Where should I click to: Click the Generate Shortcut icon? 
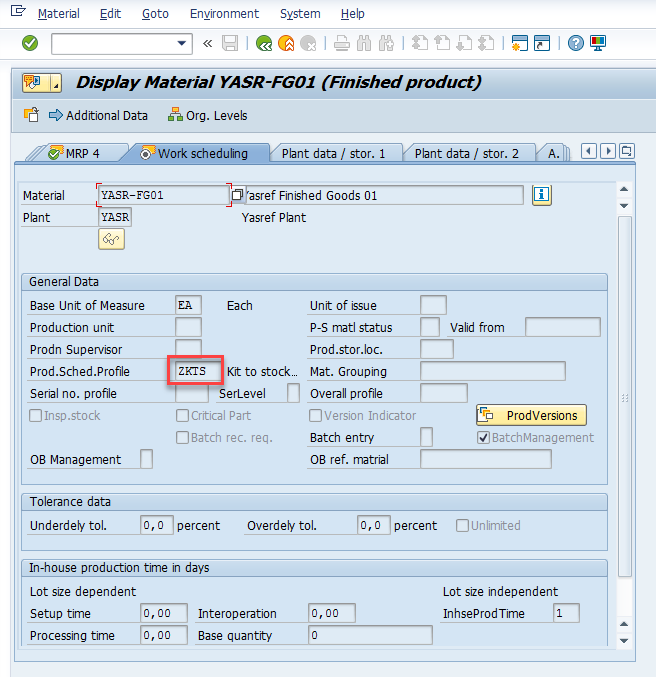pyautogui.click(x=542, y=43)
